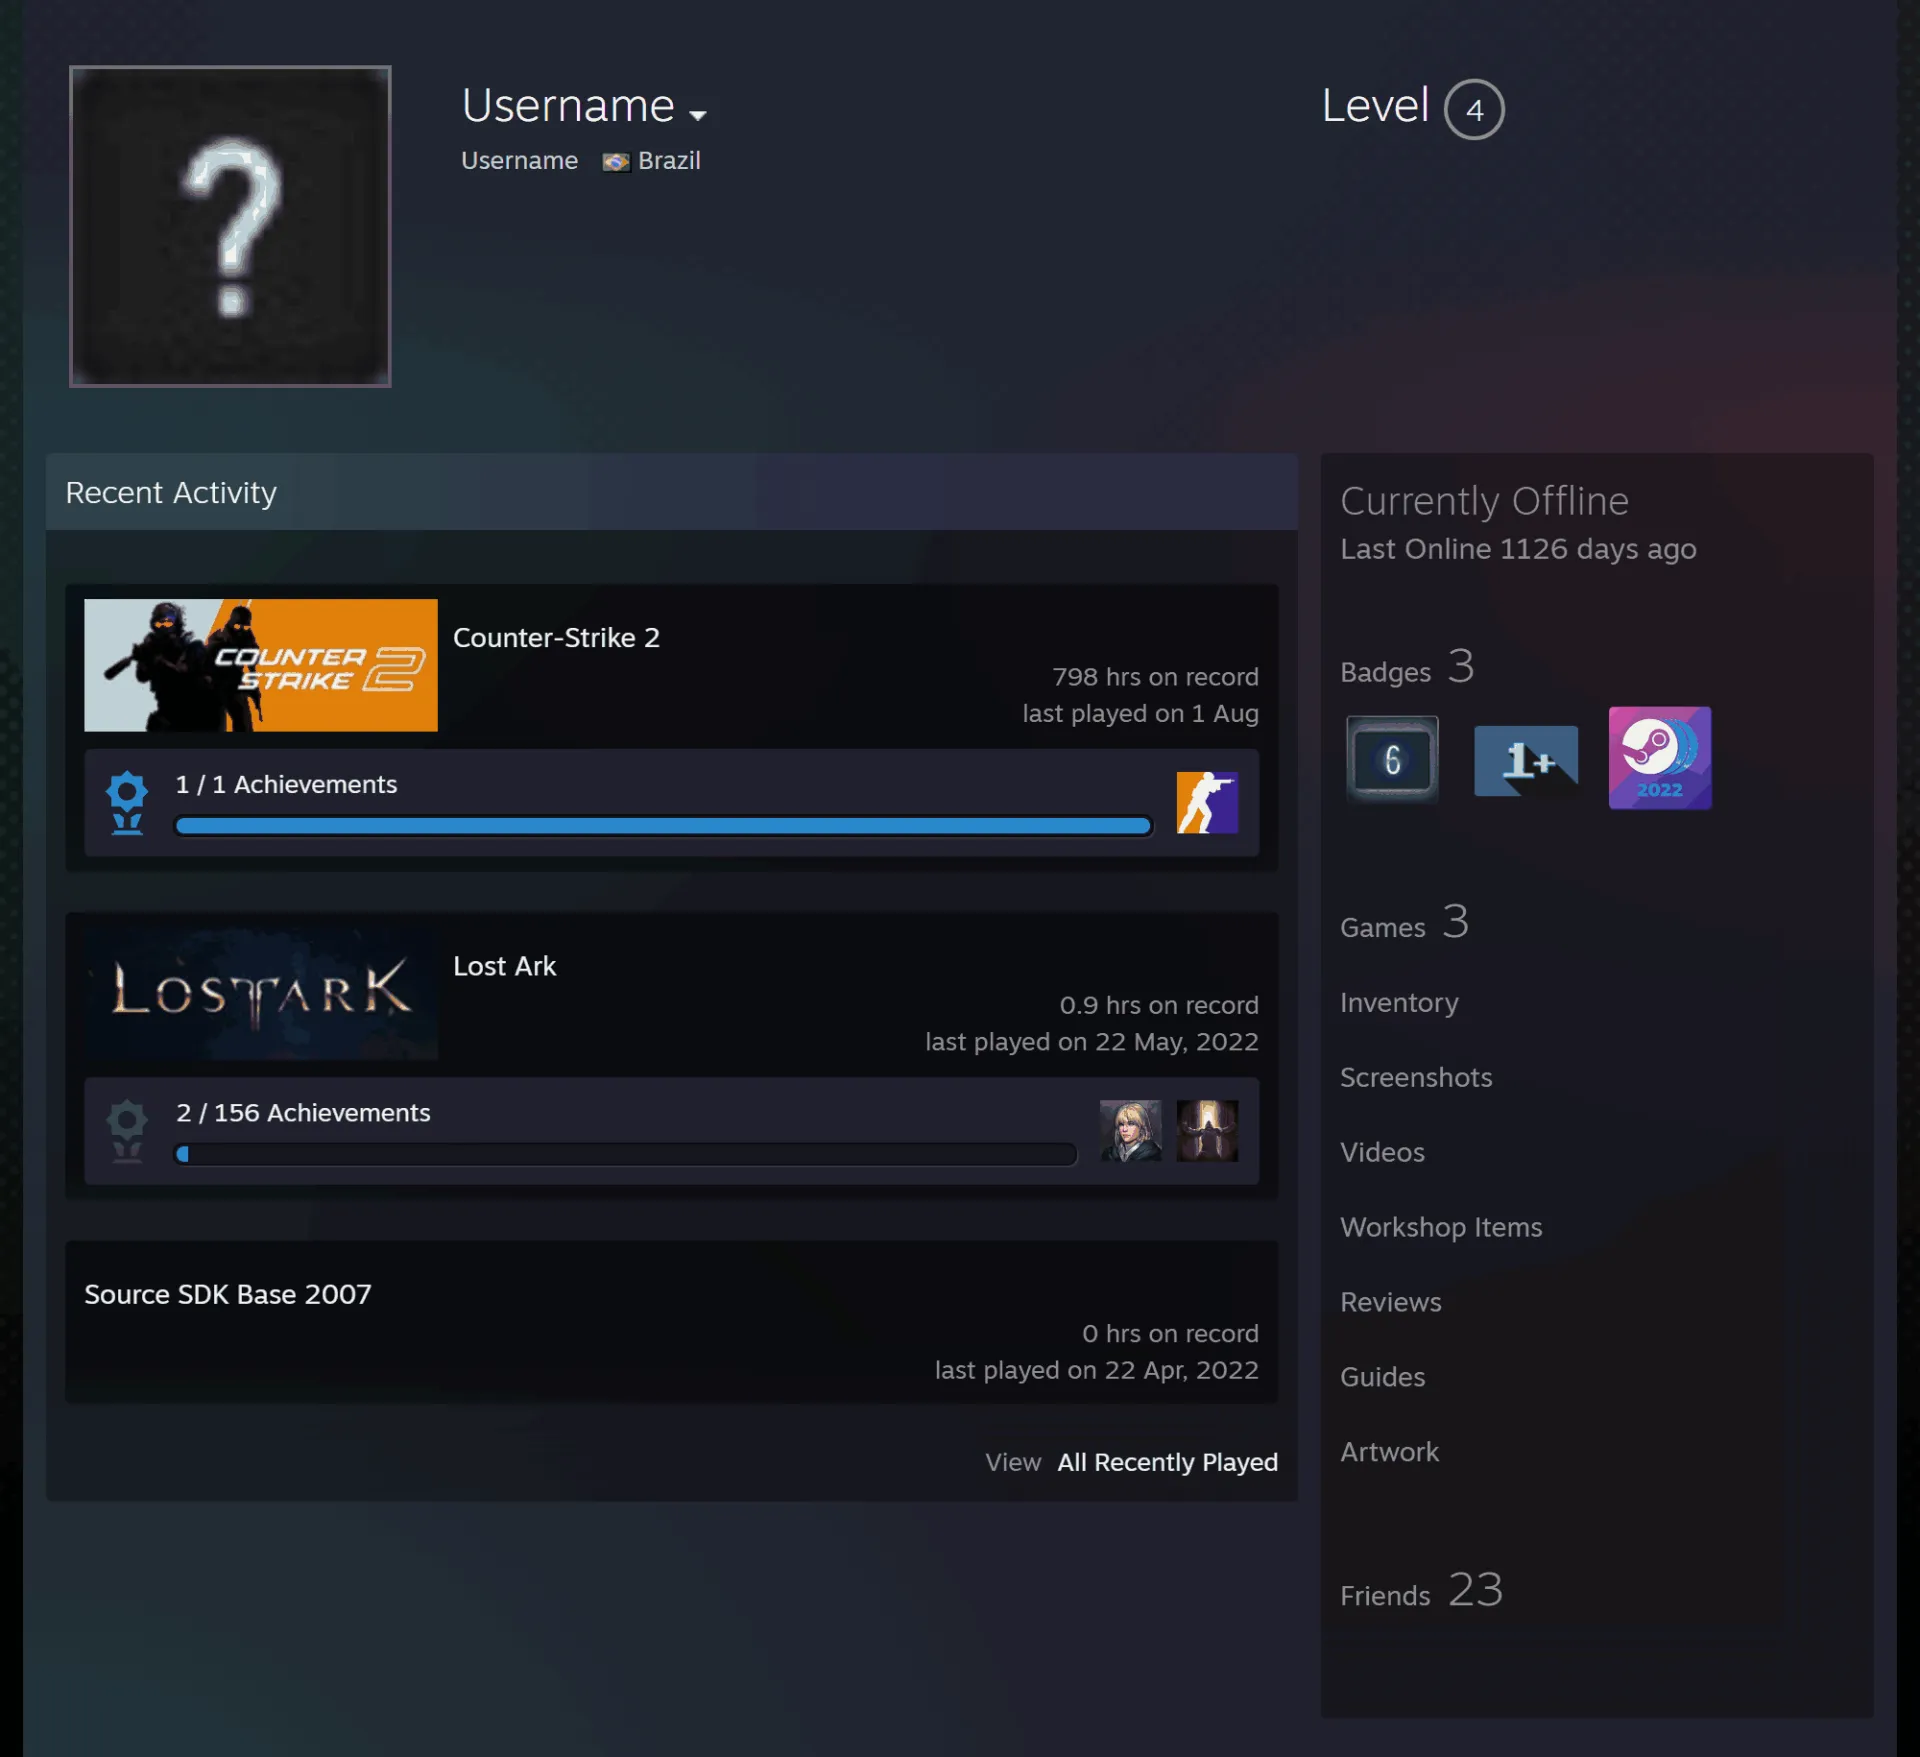This screenshot has width=1920, height=1757.
Task: Click the 1+ game collector badge
Action: coord(1526,760)
